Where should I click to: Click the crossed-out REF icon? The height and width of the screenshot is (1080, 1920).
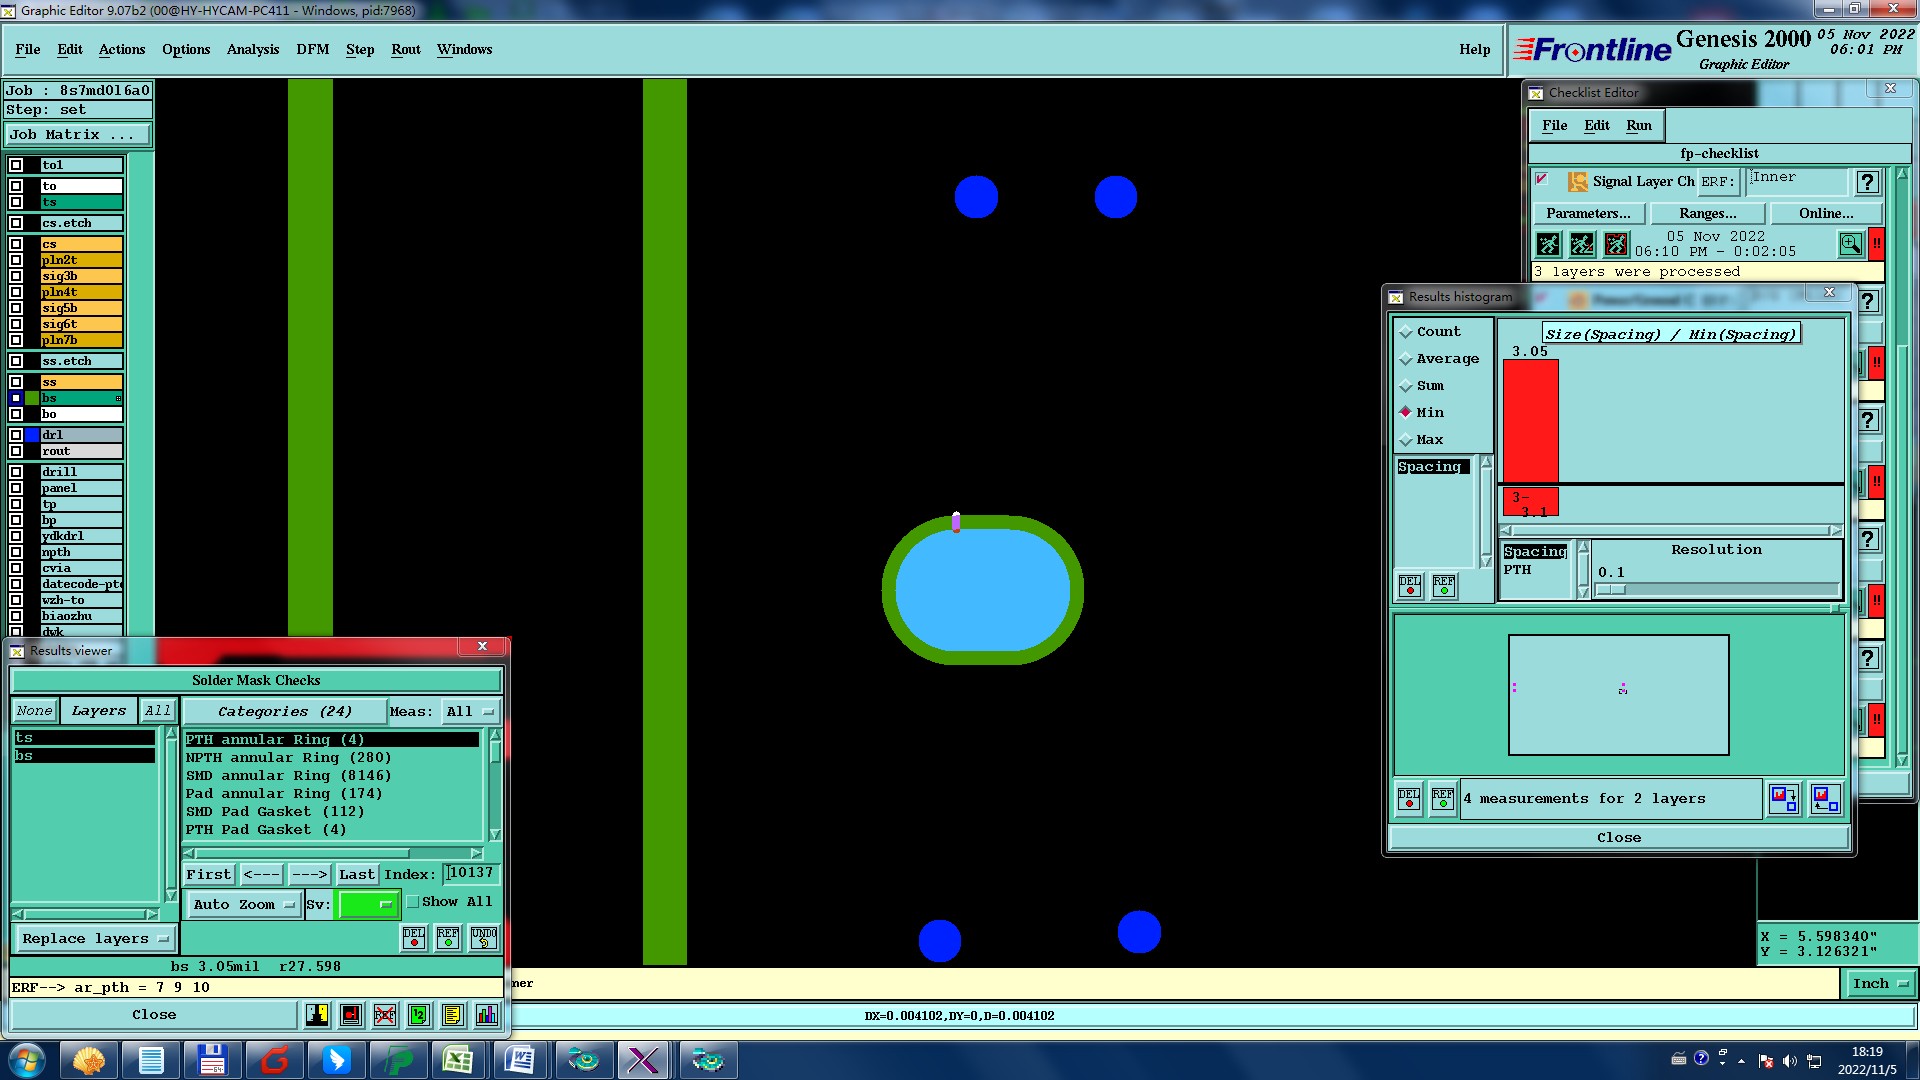click(385, 1015)
